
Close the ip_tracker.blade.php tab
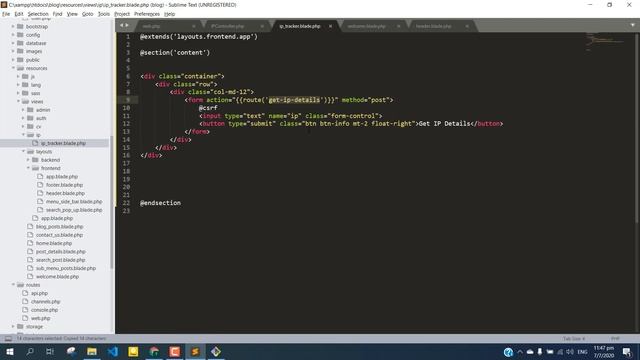(330, 26)
